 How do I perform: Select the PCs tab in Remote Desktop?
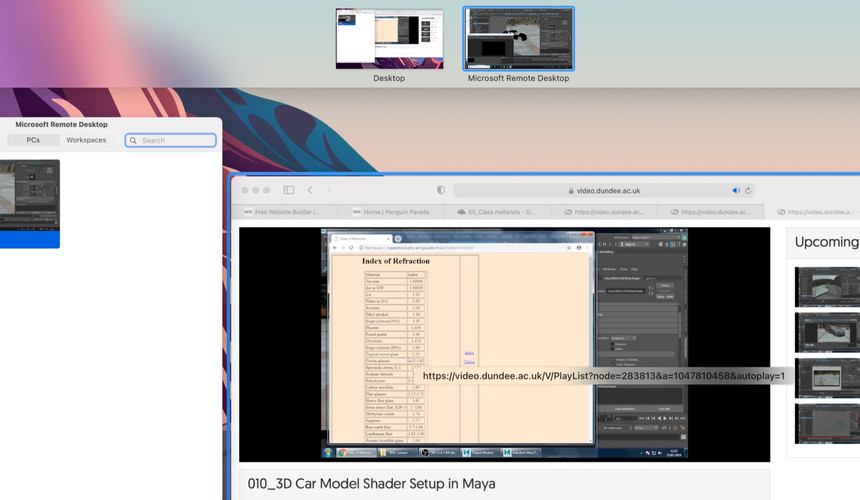(33, 140)
